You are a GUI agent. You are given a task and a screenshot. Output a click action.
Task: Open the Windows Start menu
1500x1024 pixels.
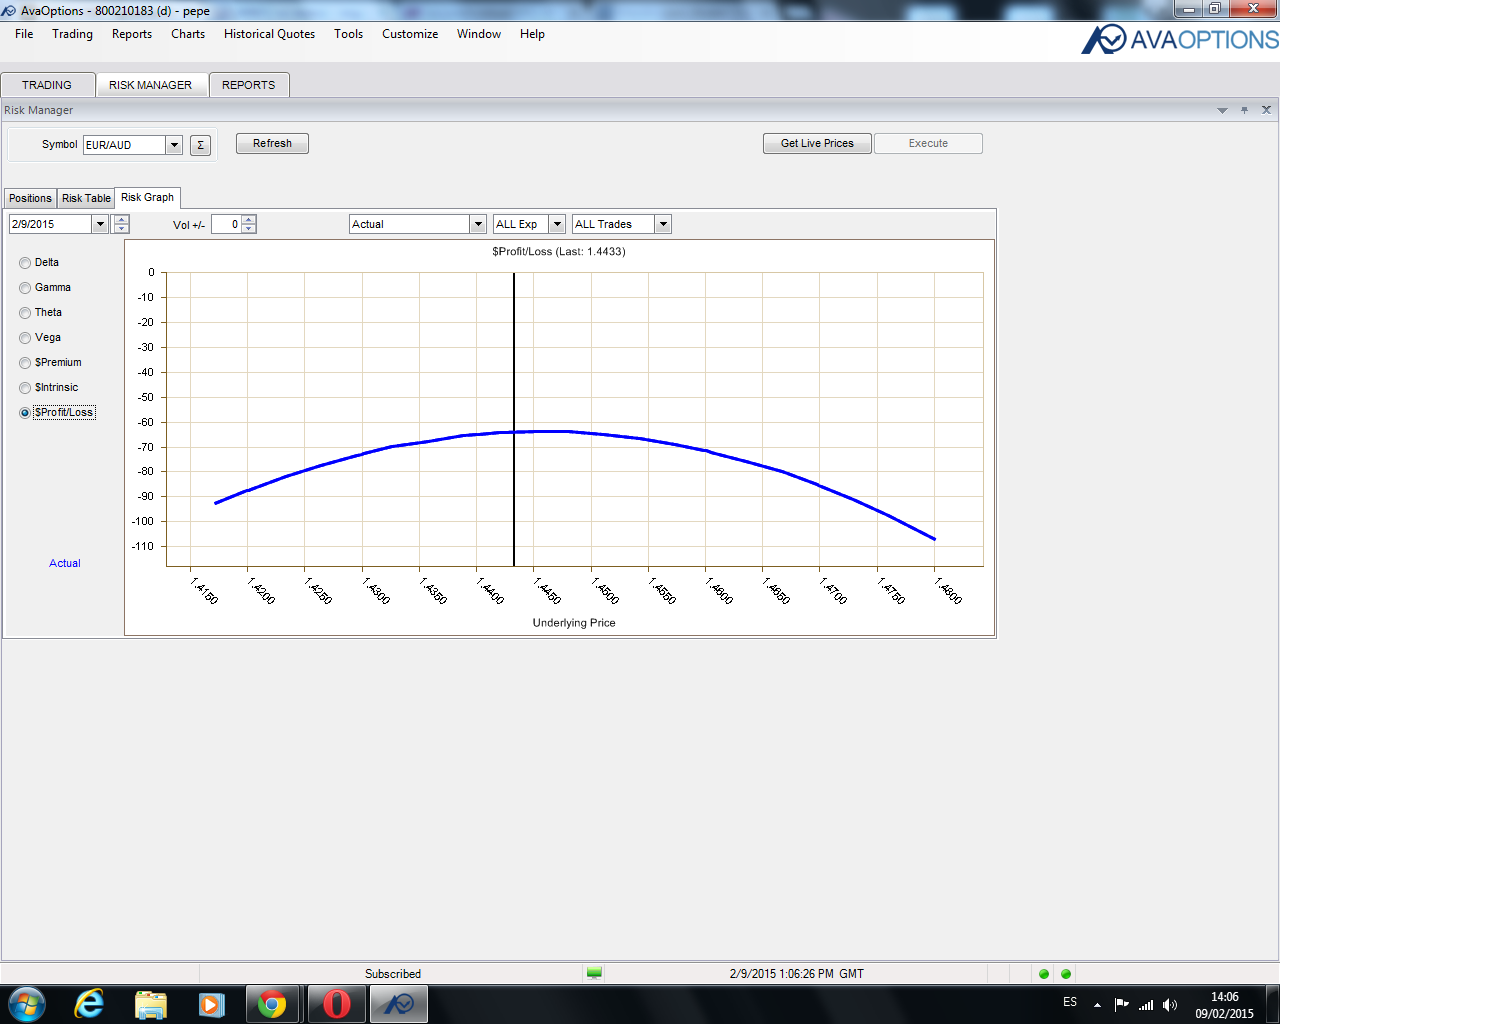(27, 1004)
